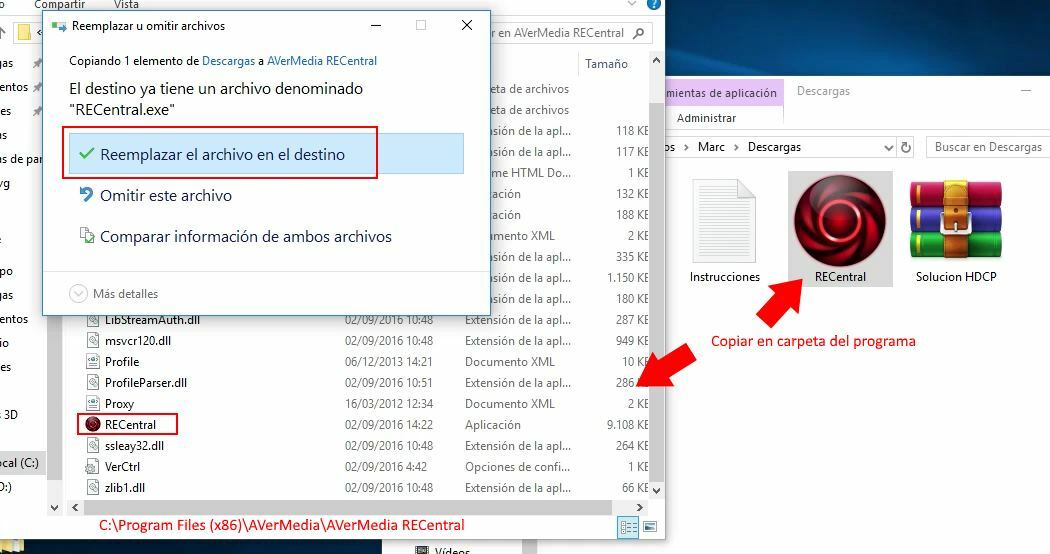Screen dimensions: 1050x554
Task: Collapse the ribbon chevron near help icon
Action: [x=634, y=6]
